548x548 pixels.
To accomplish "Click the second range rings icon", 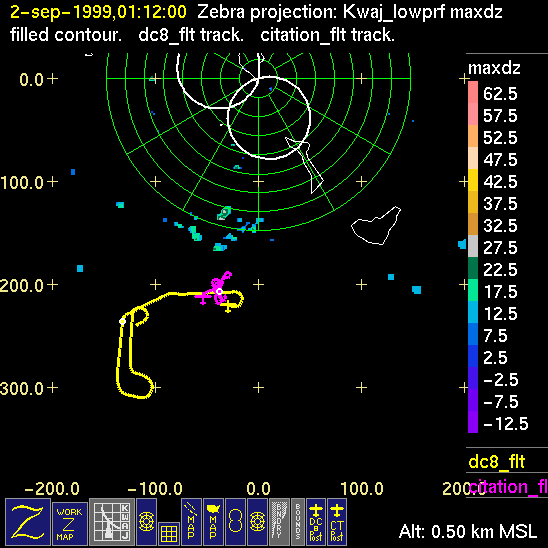I will coord(258,522).
